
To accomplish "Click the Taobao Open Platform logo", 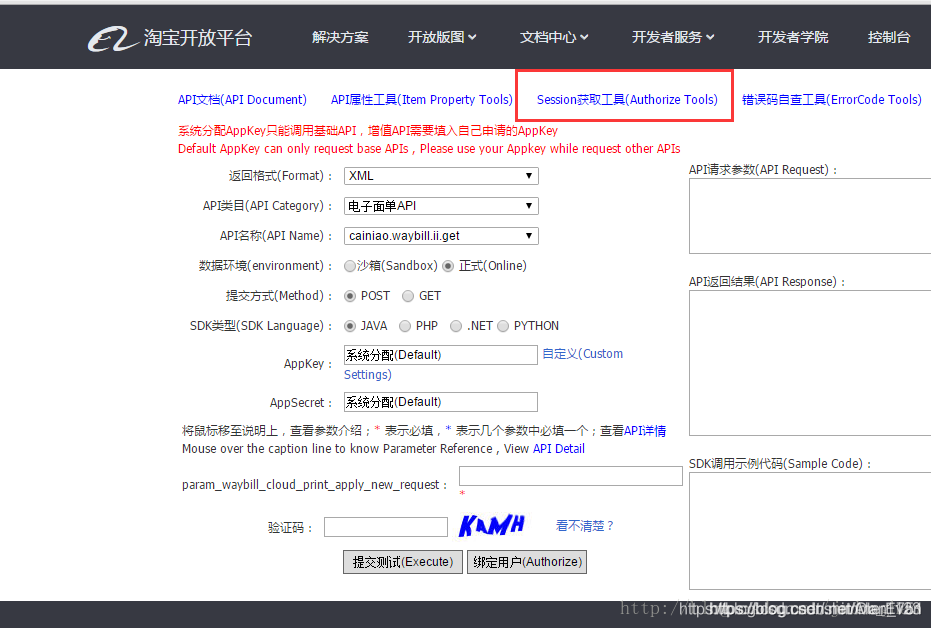I will [170, 37].
